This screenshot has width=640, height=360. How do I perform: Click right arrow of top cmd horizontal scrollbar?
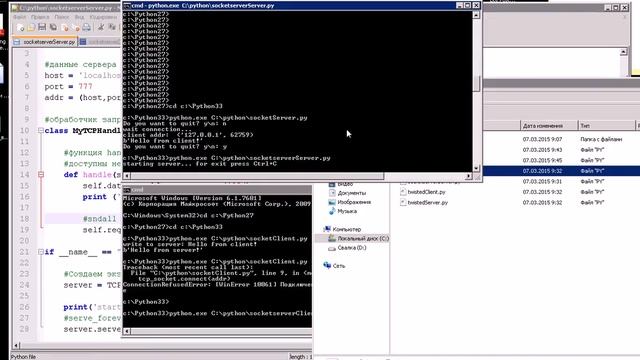pos(469,176)
